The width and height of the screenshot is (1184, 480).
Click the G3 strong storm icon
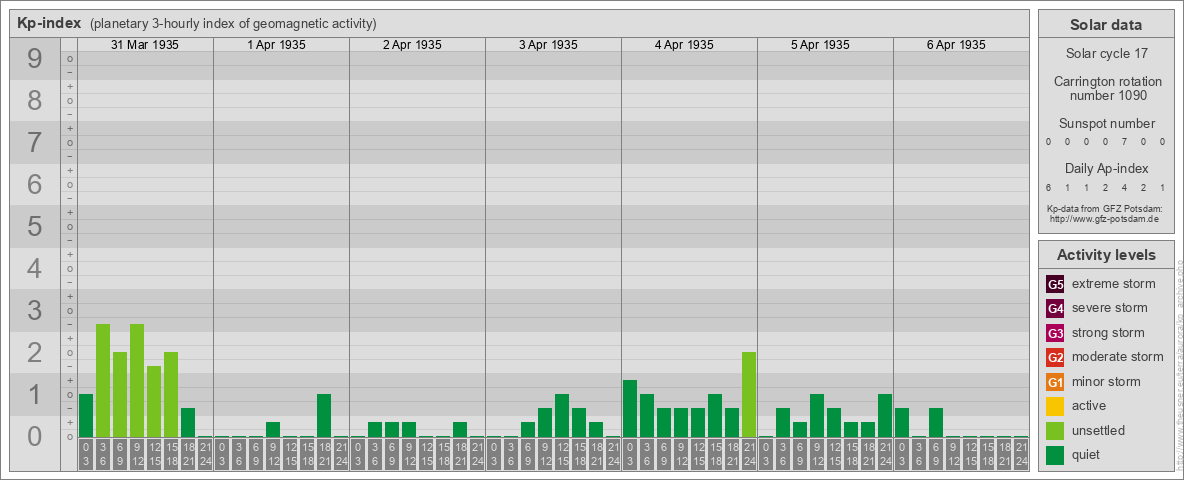click(x=1055, y=333)
